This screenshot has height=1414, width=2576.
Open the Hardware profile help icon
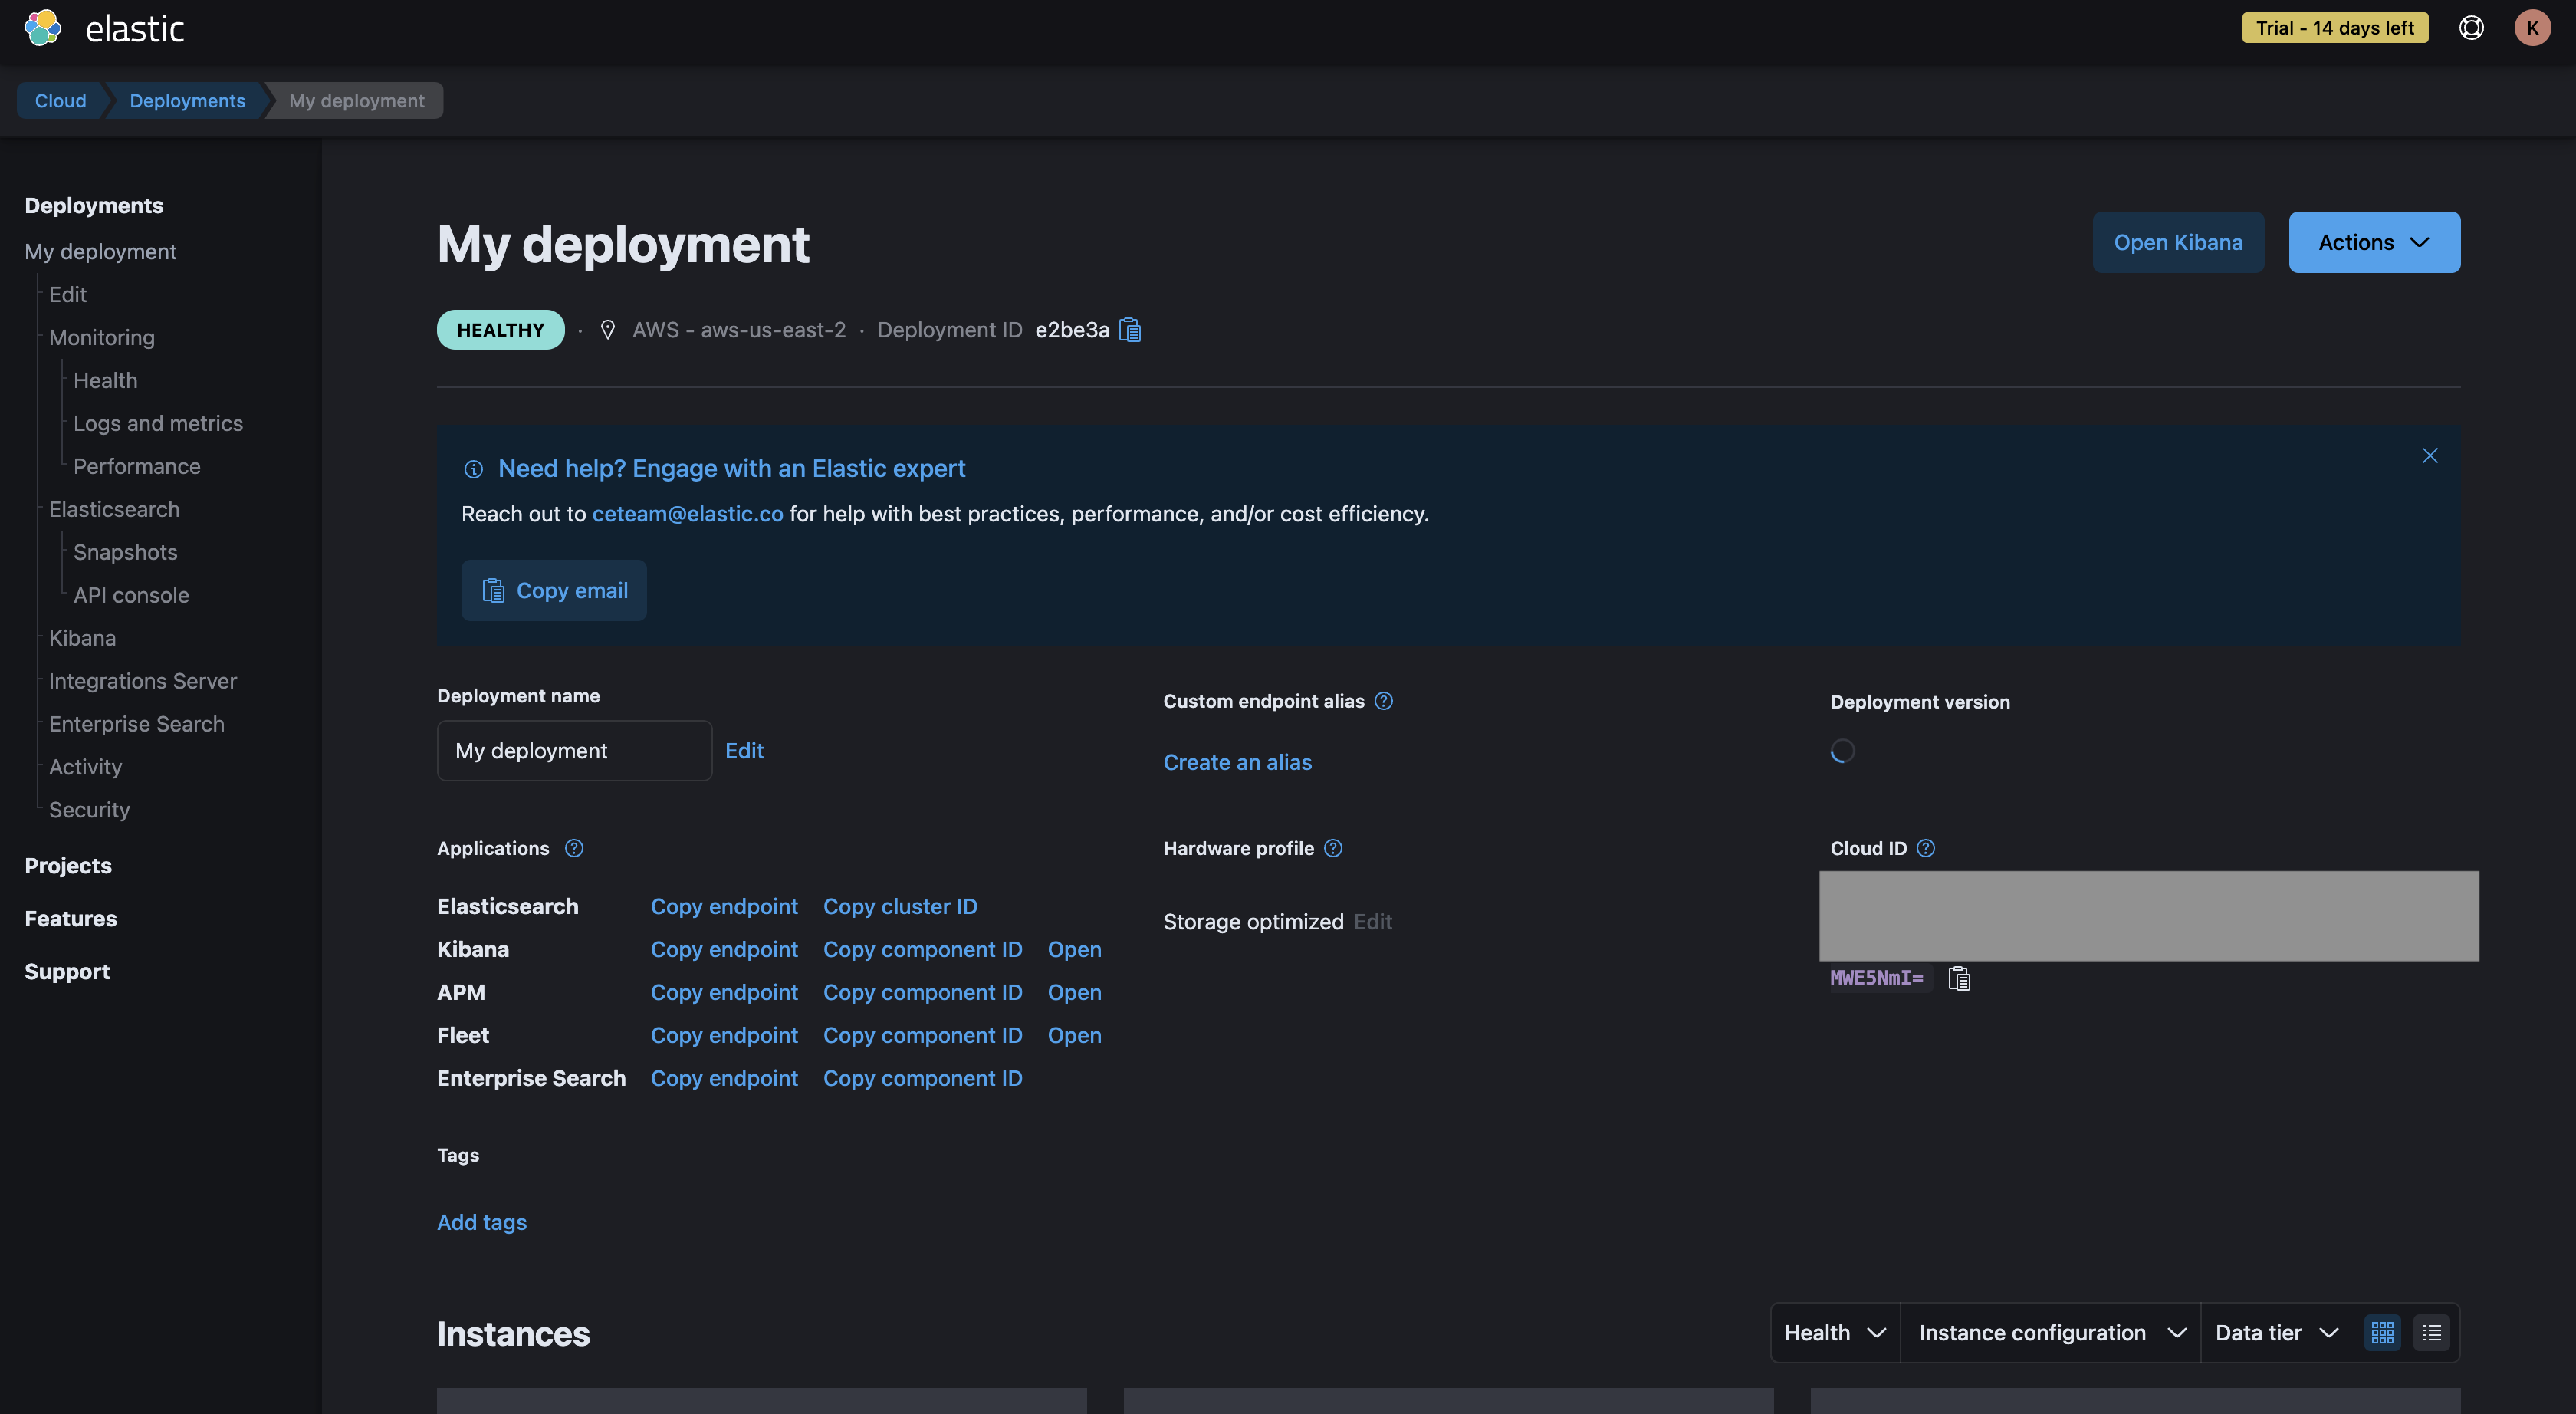1333,848
